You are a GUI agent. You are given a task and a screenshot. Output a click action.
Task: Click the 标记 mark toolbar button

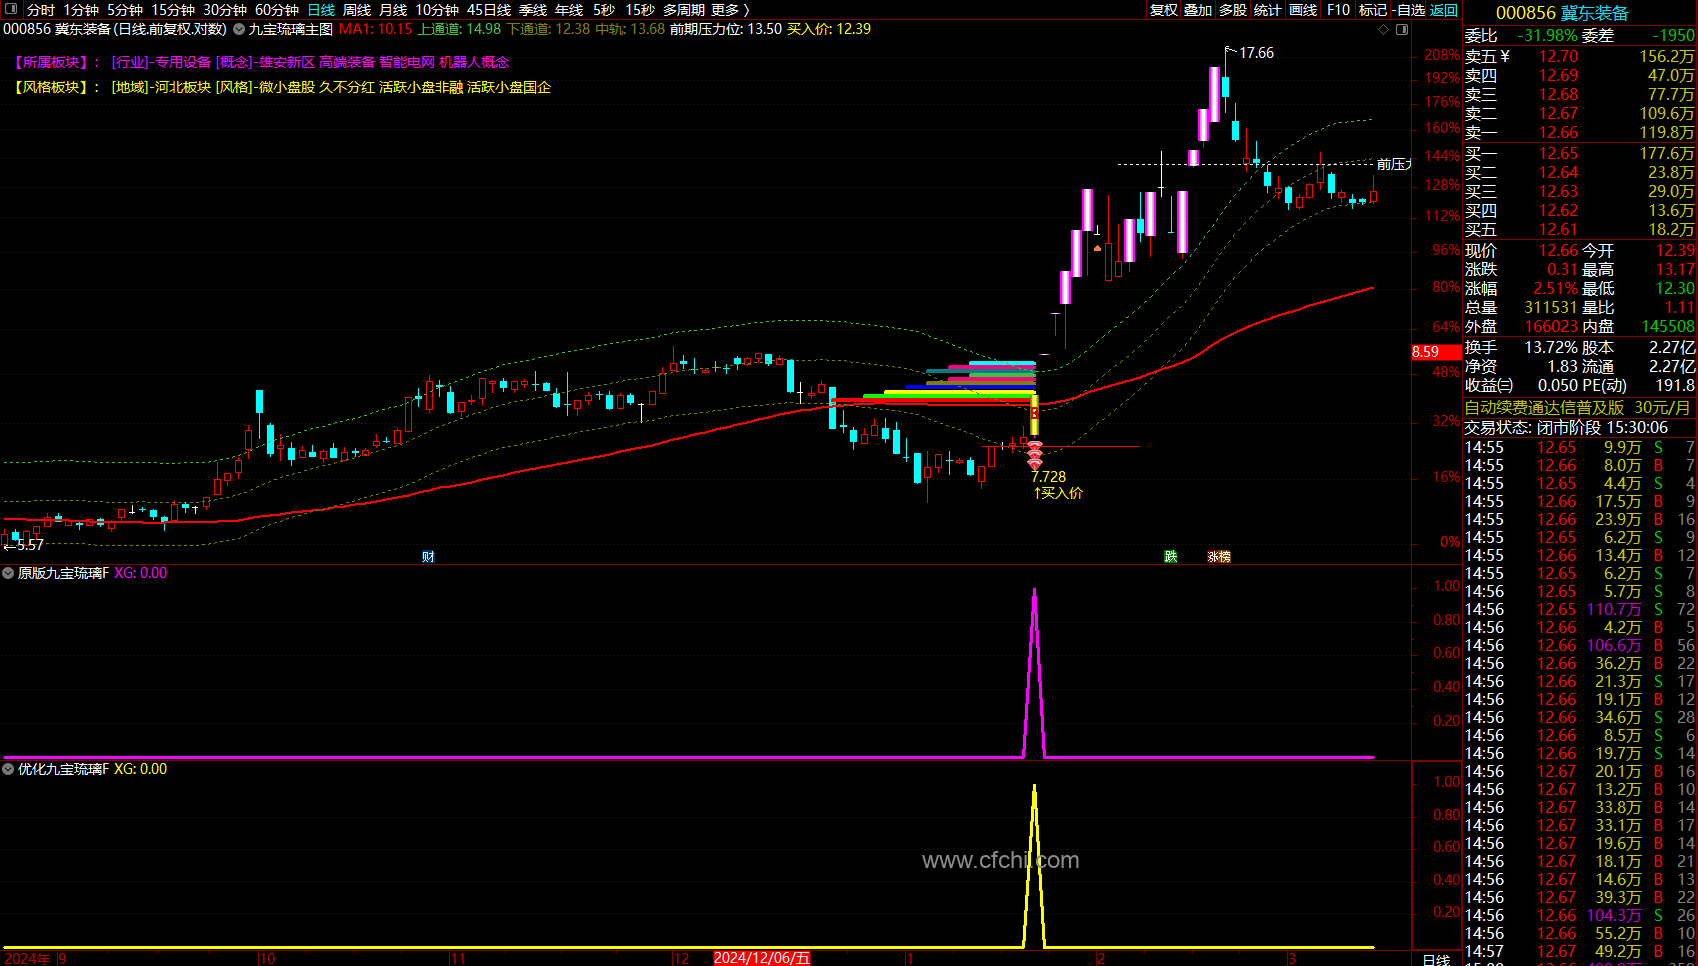1373,10
